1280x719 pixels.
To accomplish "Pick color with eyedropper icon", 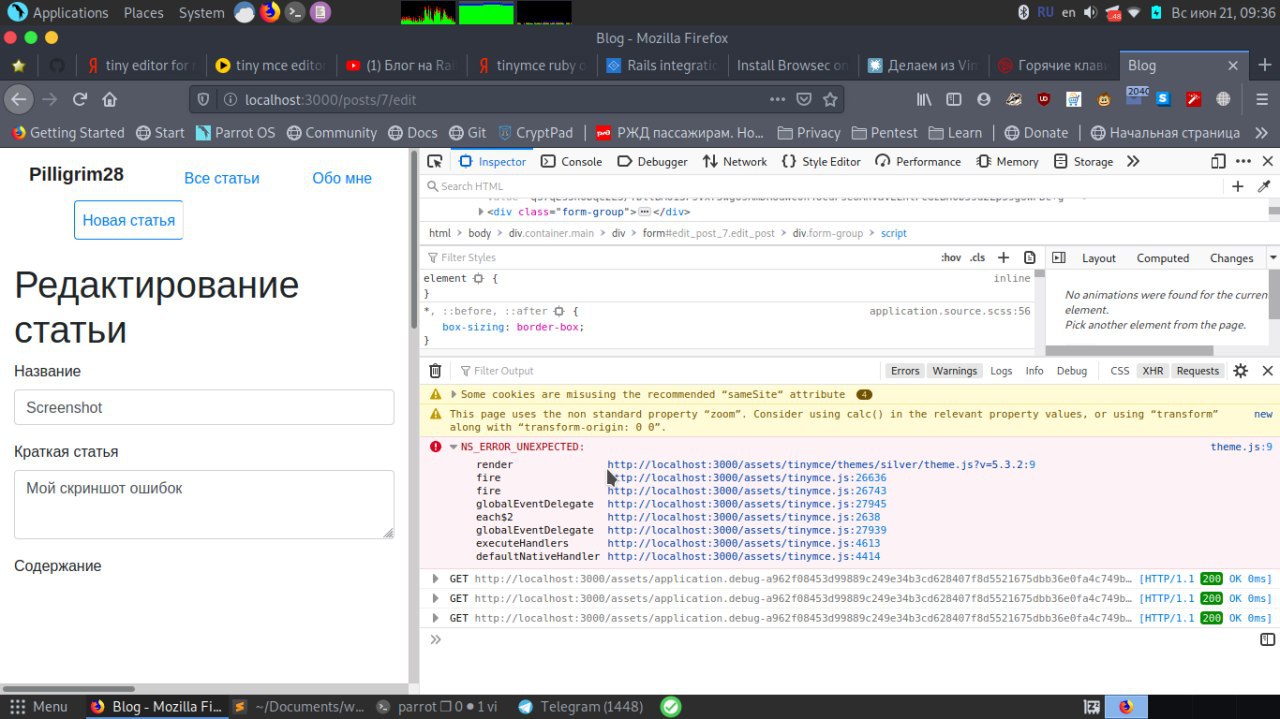I will click(1263, 186).
